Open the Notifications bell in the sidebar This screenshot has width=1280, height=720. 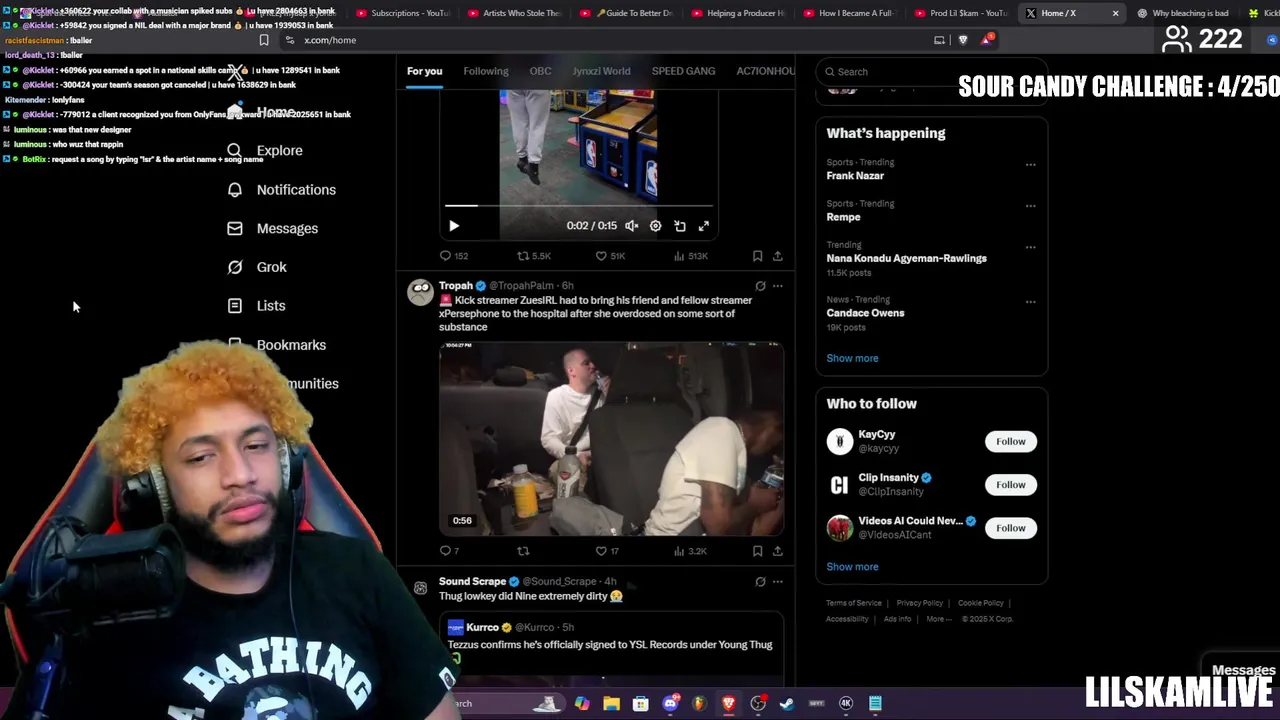click(x=235, y=189)
